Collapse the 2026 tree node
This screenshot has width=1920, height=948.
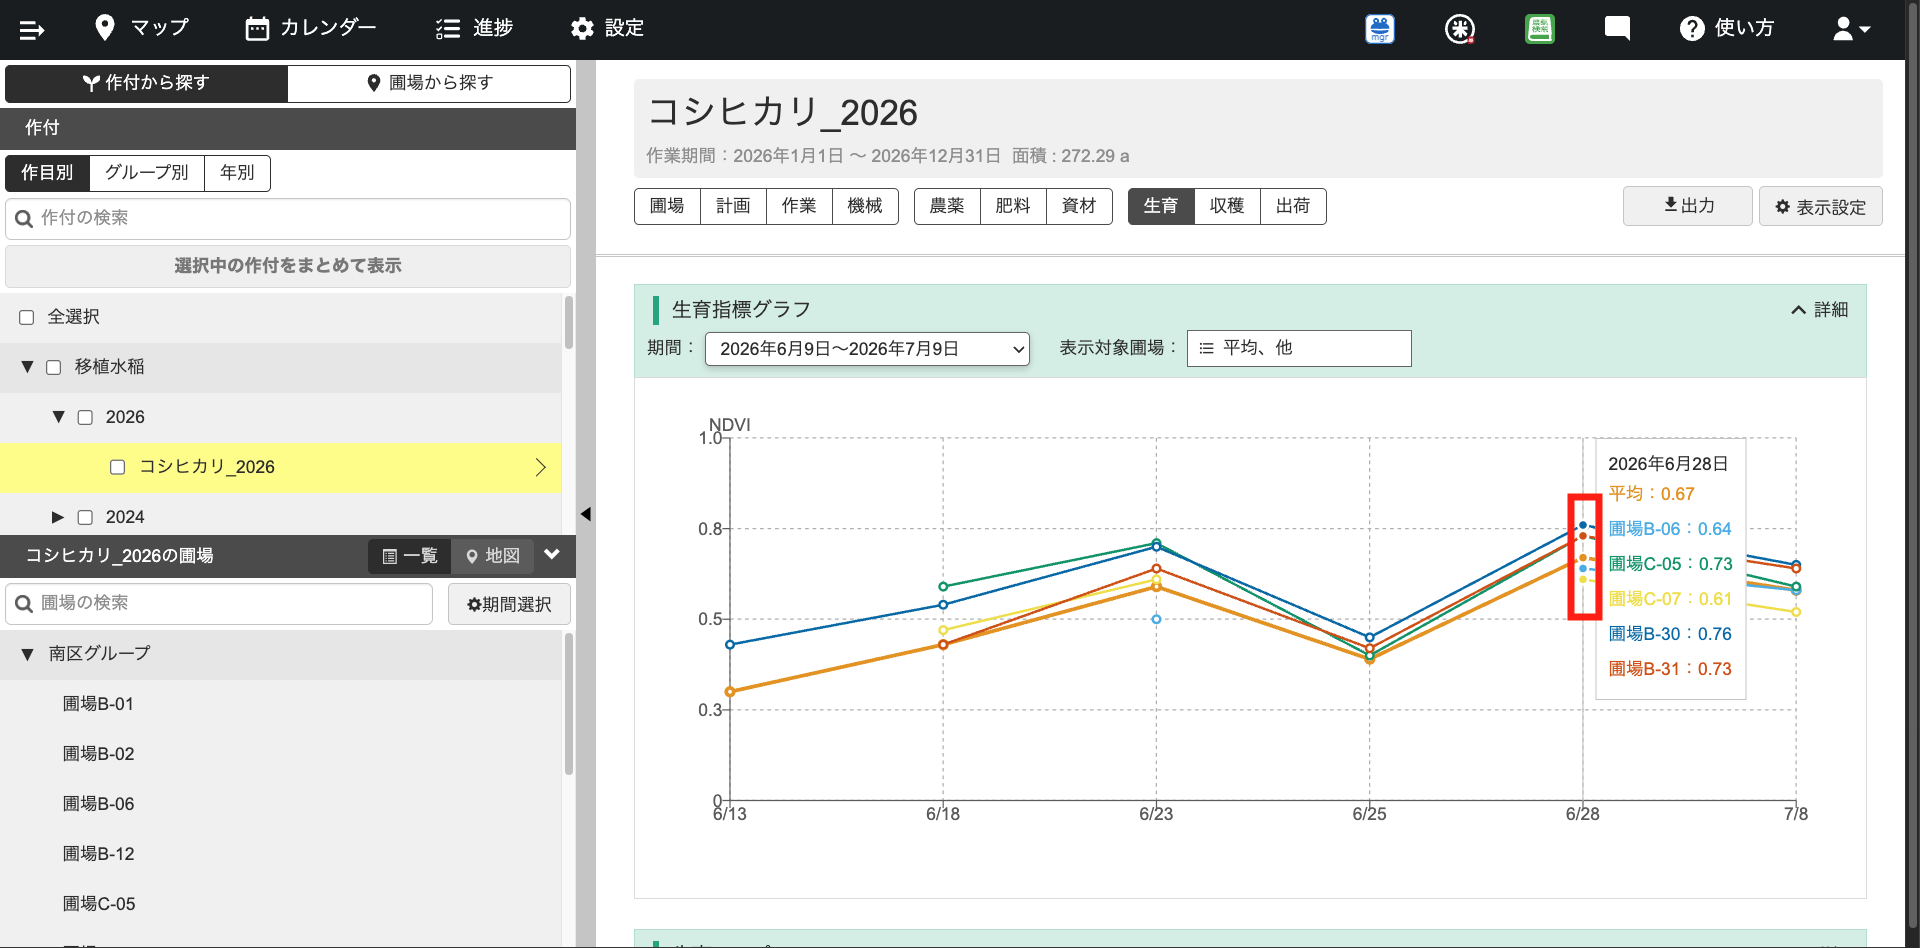pos(58,417)
